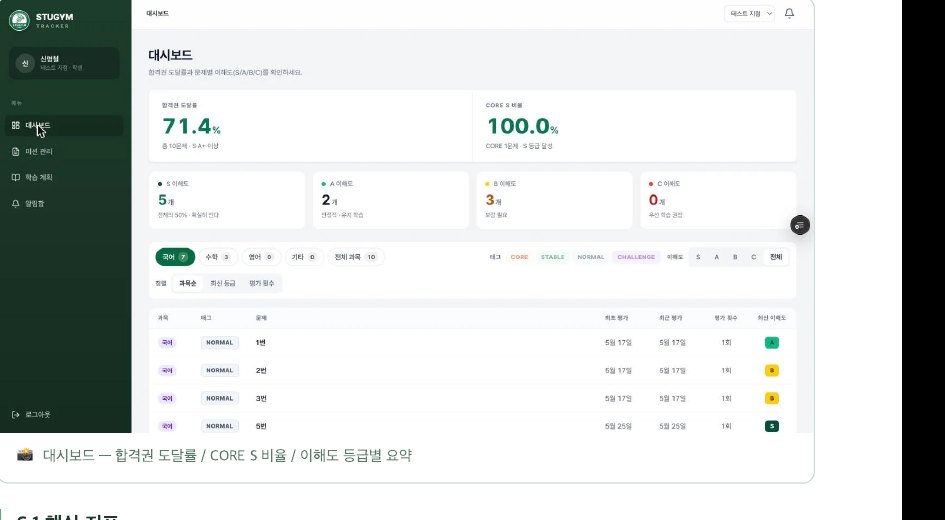Click problem 2번 in the table

click(x=260, y=371)
